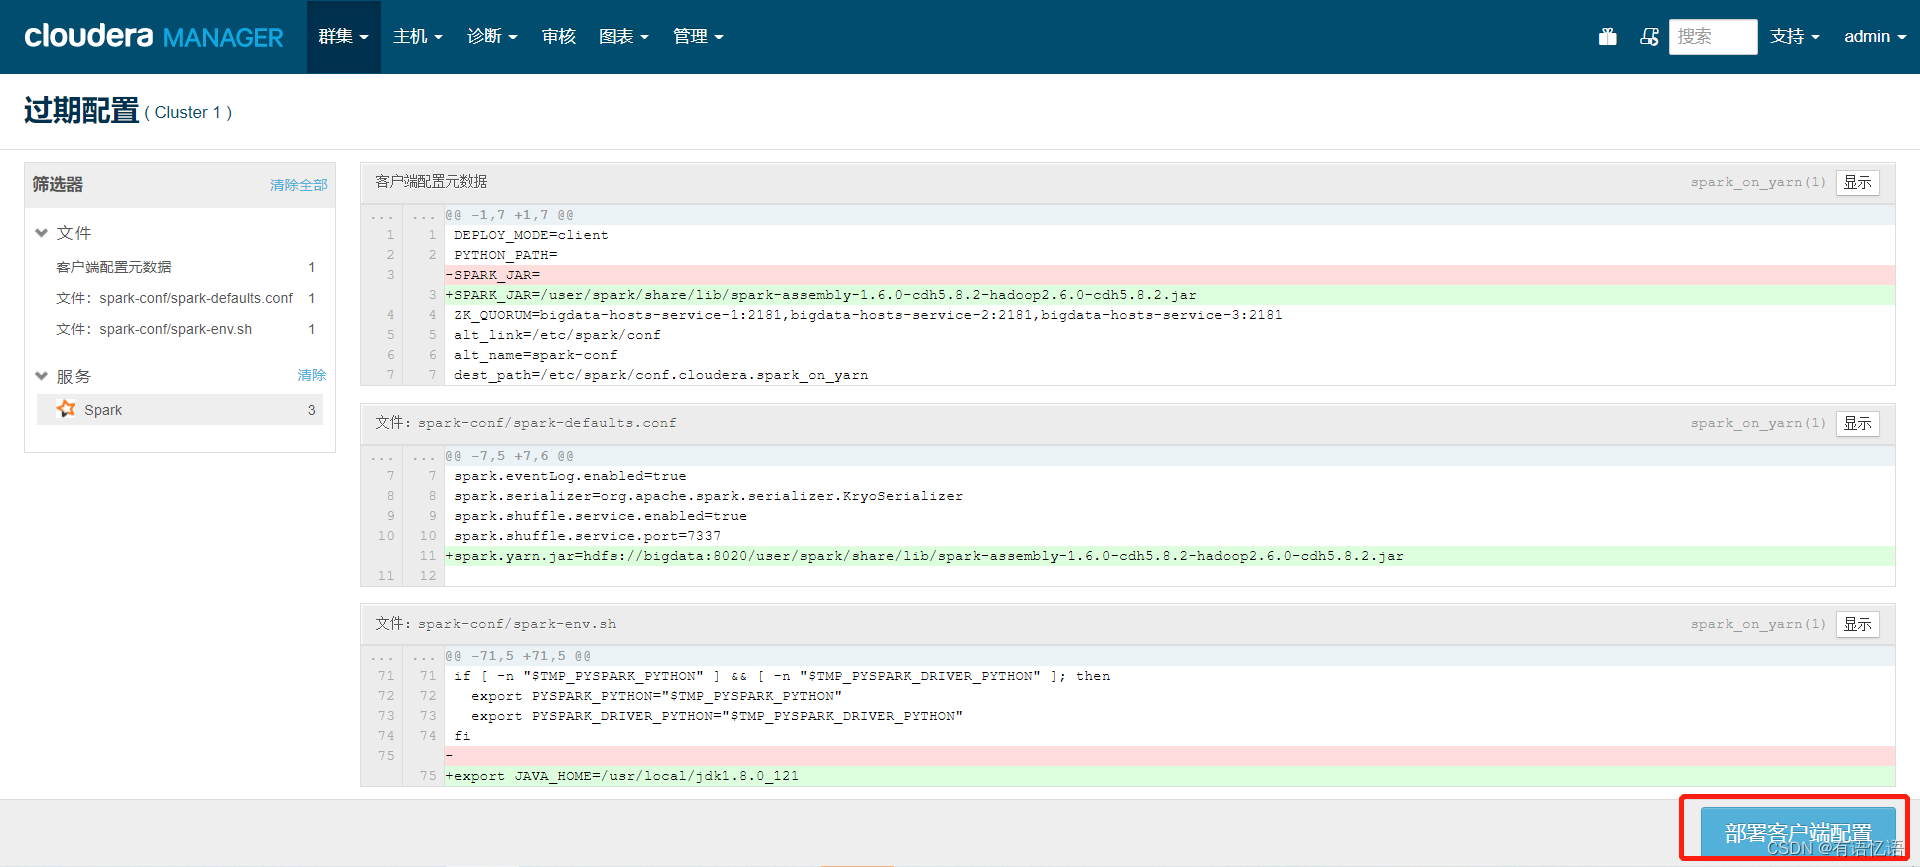Click the Cloudera Manager logo

click(x=154, y=37)
